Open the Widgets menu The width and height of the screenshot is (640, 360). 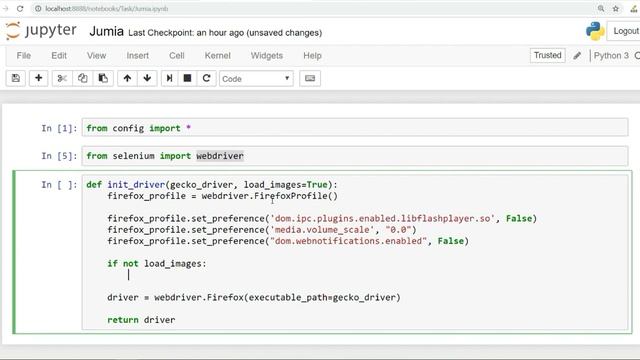tap(267, 56)
